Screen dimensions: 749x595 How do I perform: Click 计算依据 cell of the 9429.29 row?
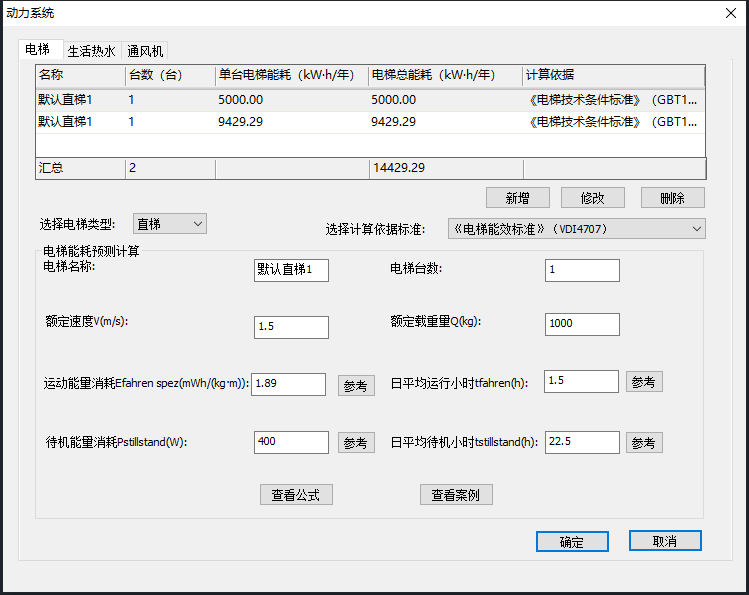click(x=613, y=122)
